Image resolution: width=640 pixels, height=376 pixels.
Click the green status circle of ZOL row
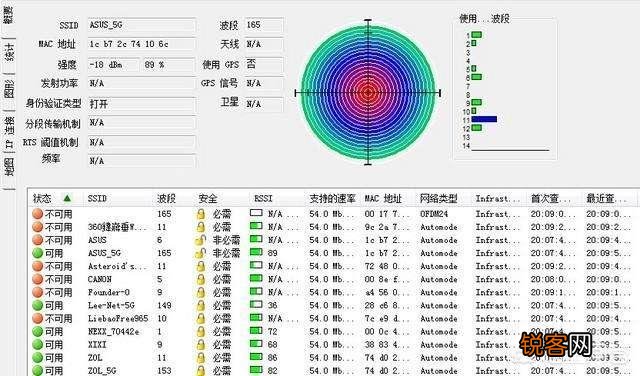[x=38, y=358]
